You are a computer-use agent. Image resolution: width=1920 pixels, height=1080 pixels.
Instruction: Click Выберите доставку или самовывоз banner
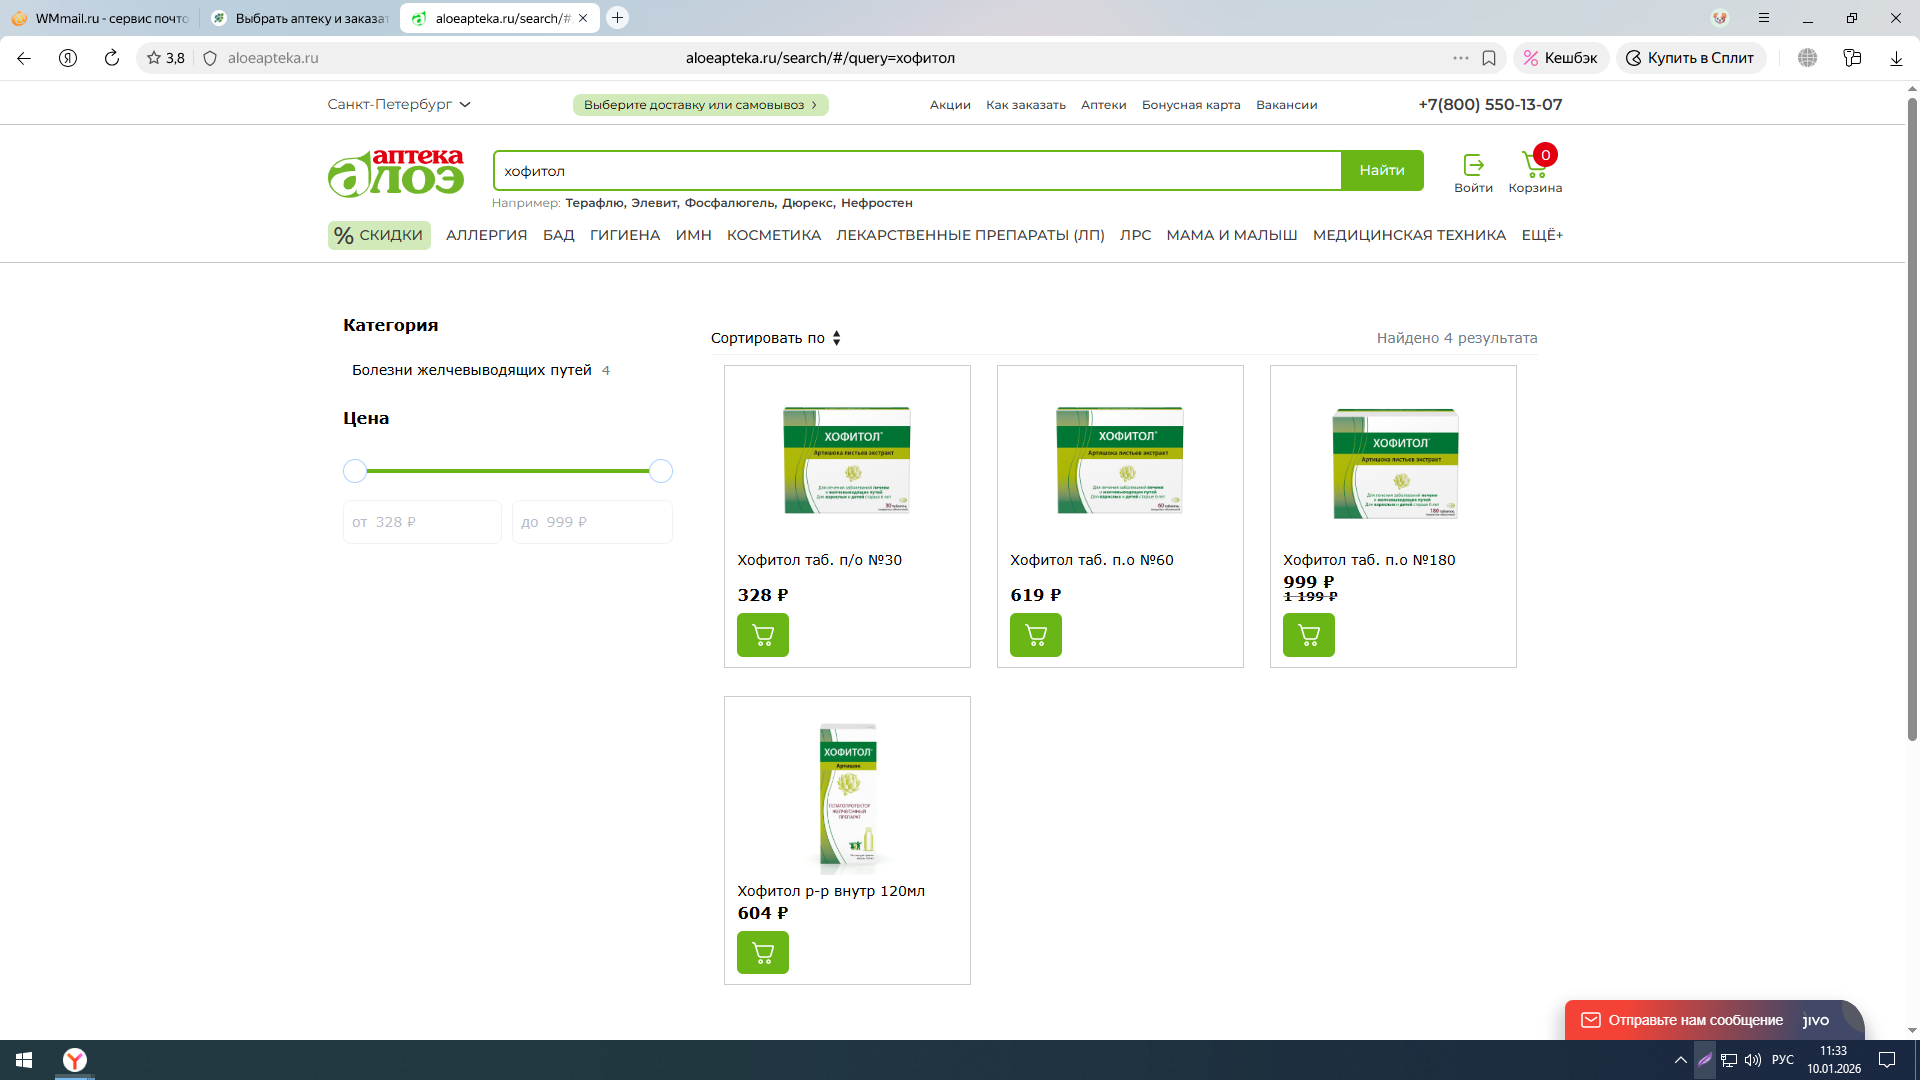click(700, 105)
